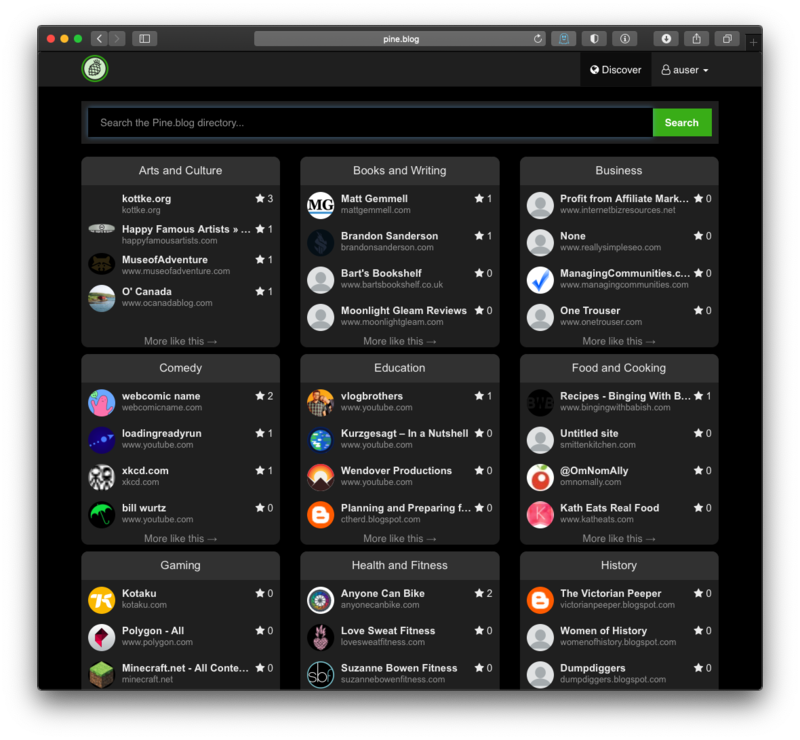Click the star beside Matt Gemmell
Image resolution: width=800 pixels, height=740 pixels.
pos(479,199)
